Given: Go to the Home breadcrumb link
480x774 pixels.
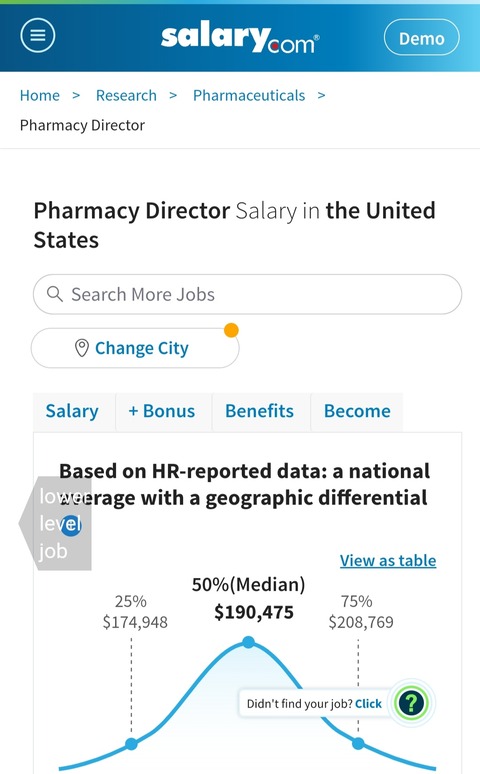Looking at the screenshot, I should pos(40,95).
